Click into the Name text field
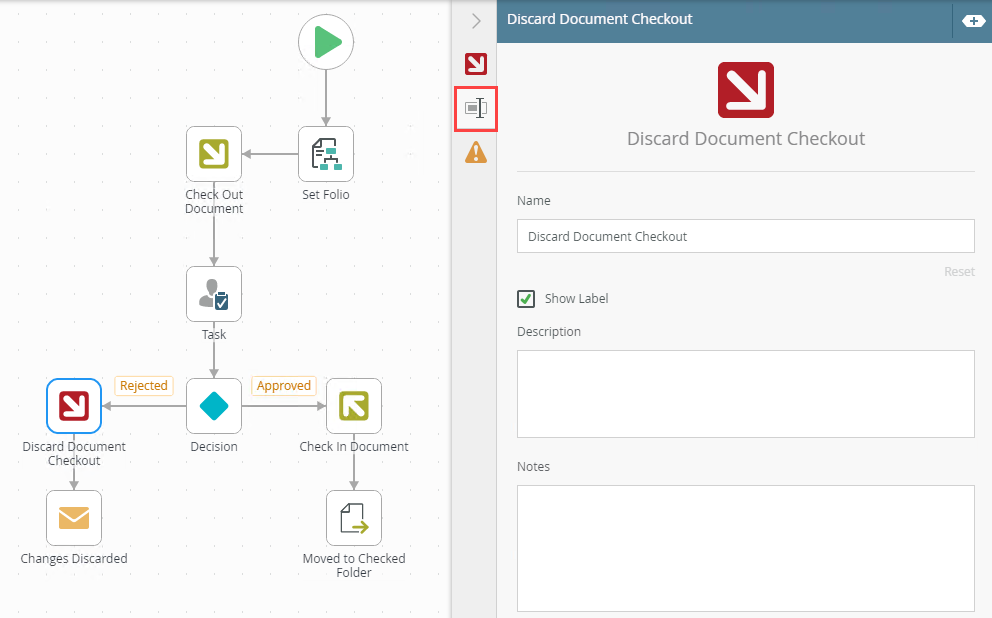992x618 pixels. point(745,237)
